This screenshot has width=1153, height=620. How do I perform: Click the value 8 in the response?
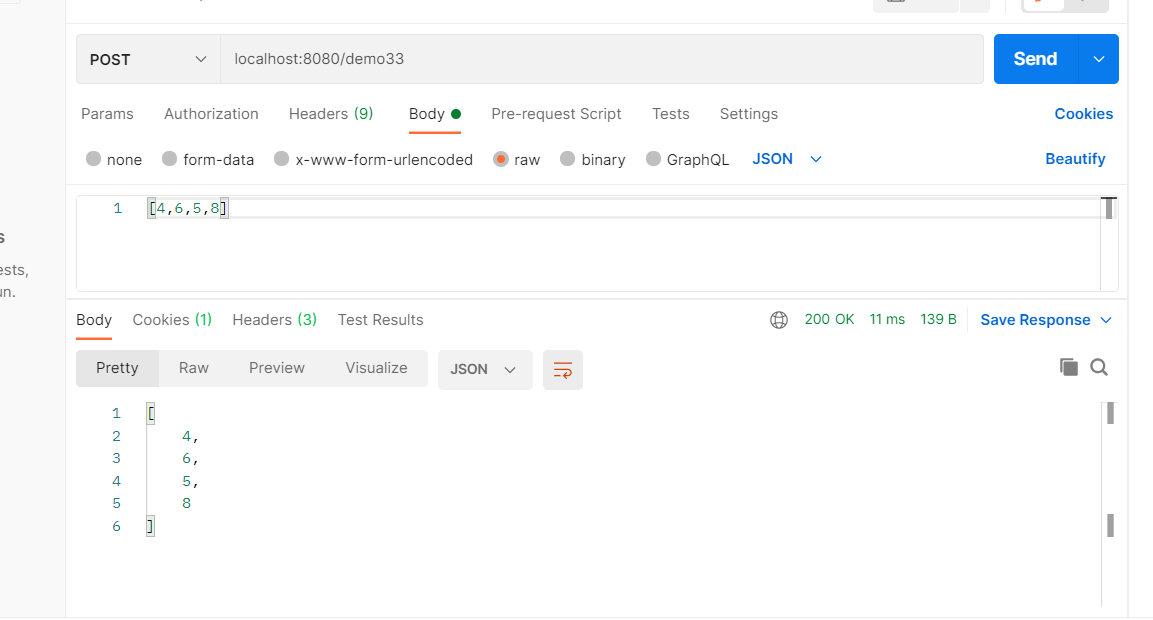pos(186,504)
